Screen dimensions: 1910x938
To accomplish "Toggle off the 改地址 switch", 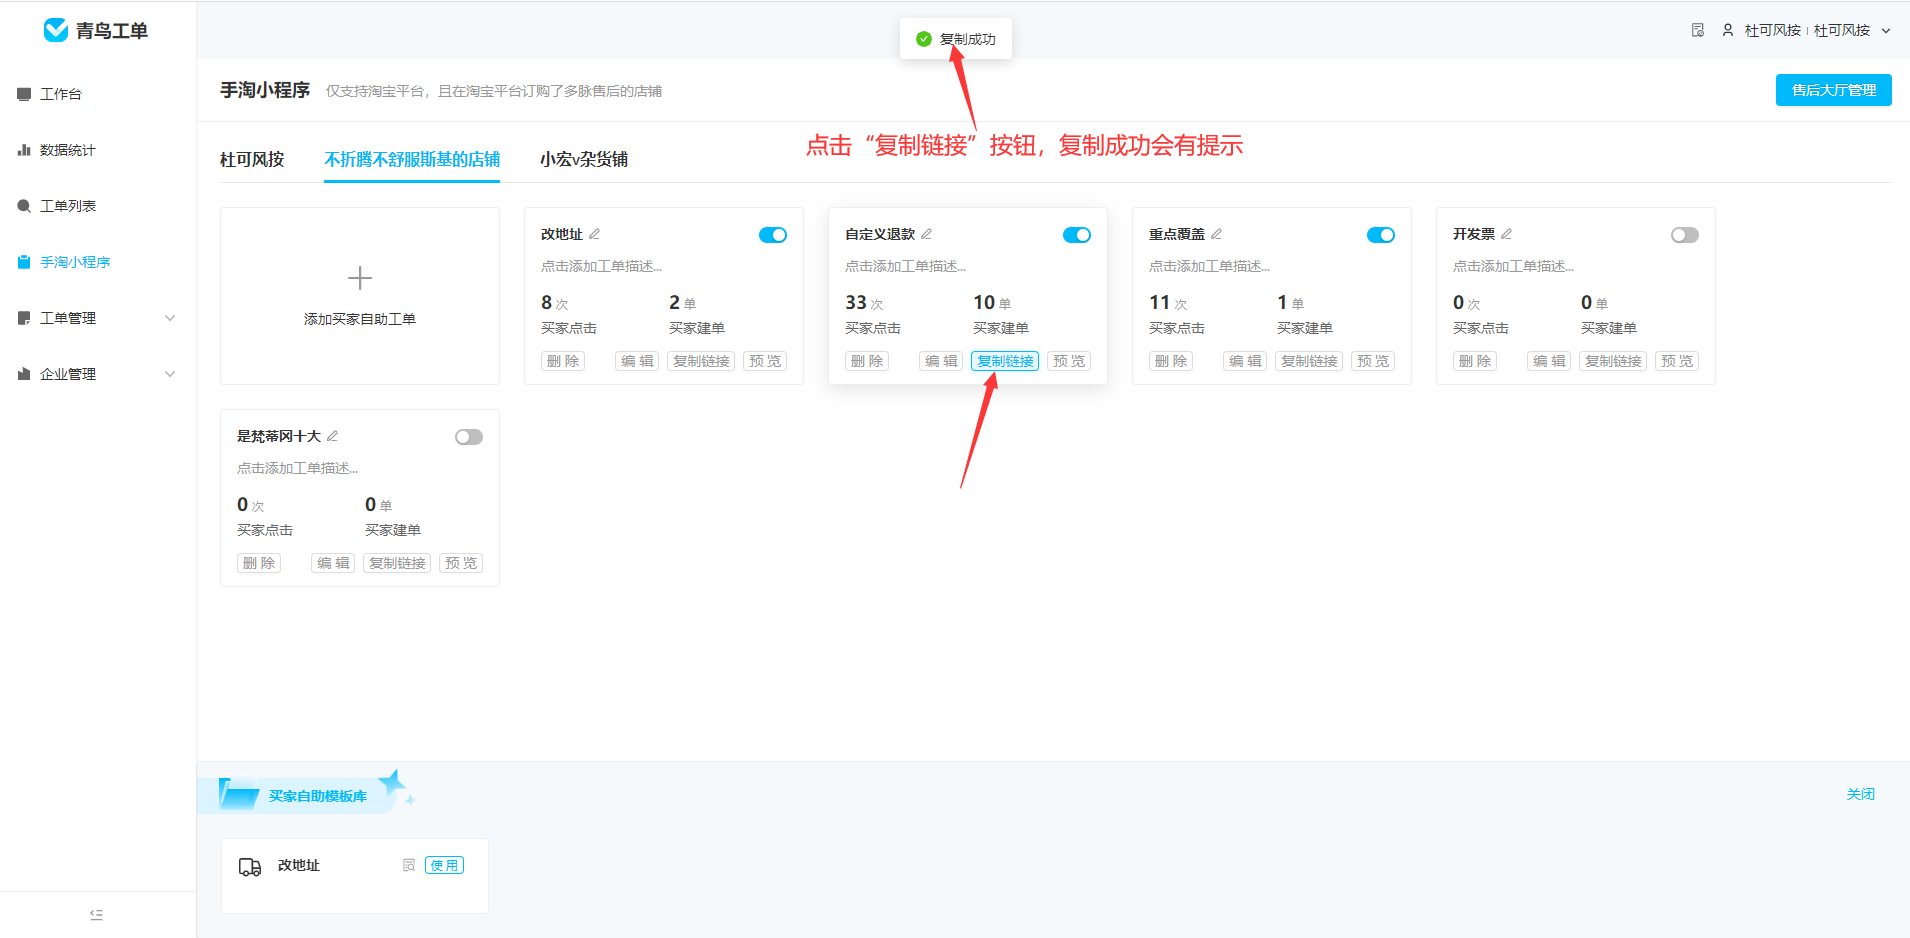I will click(x=773, y=235).
